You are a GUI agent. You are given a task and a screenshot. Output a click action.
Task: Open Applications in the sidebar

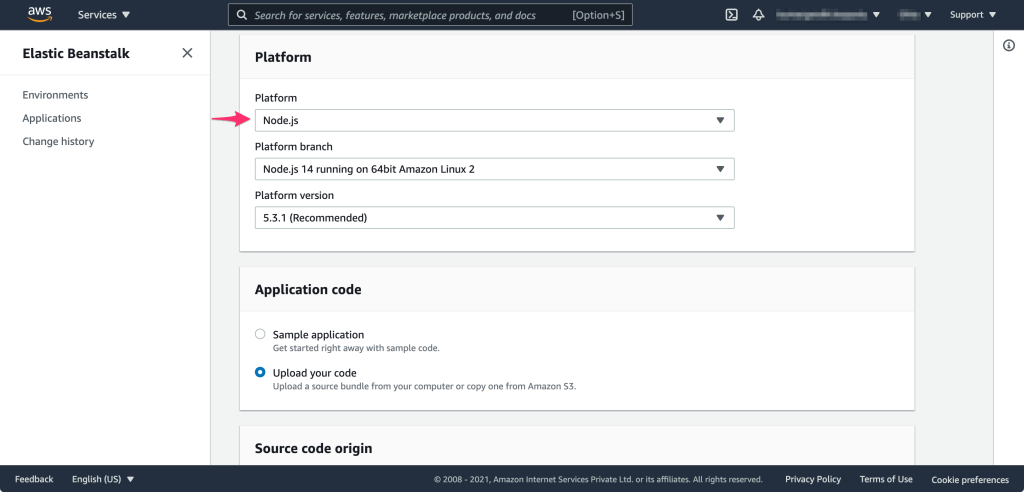(x=52, y=118)
